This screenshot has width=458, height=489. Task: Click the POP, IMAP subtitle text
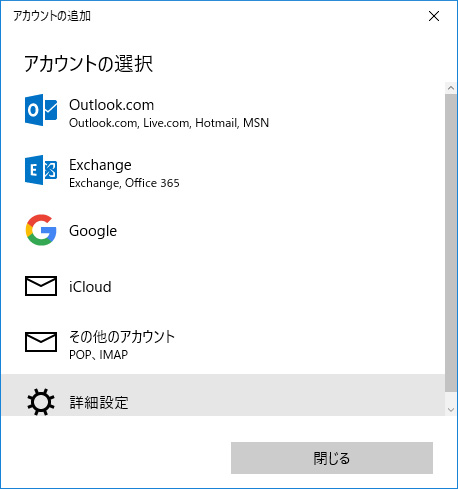pyautogui.click(x=98, y=355)
